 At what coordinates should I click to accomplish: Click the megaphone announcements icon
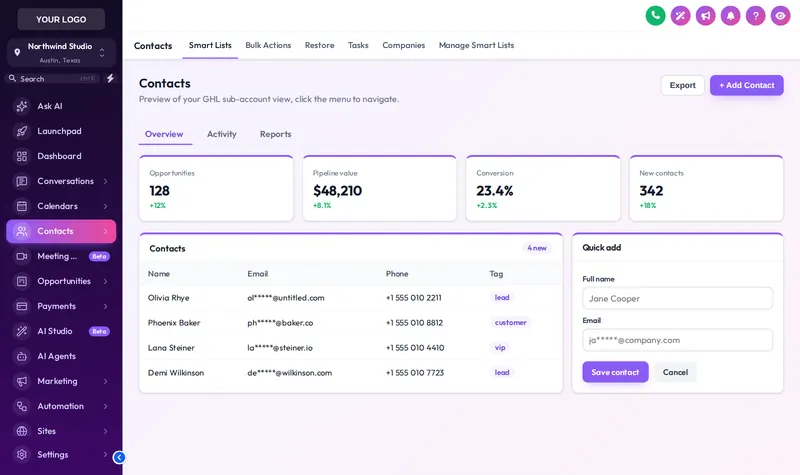click(705, 16)
